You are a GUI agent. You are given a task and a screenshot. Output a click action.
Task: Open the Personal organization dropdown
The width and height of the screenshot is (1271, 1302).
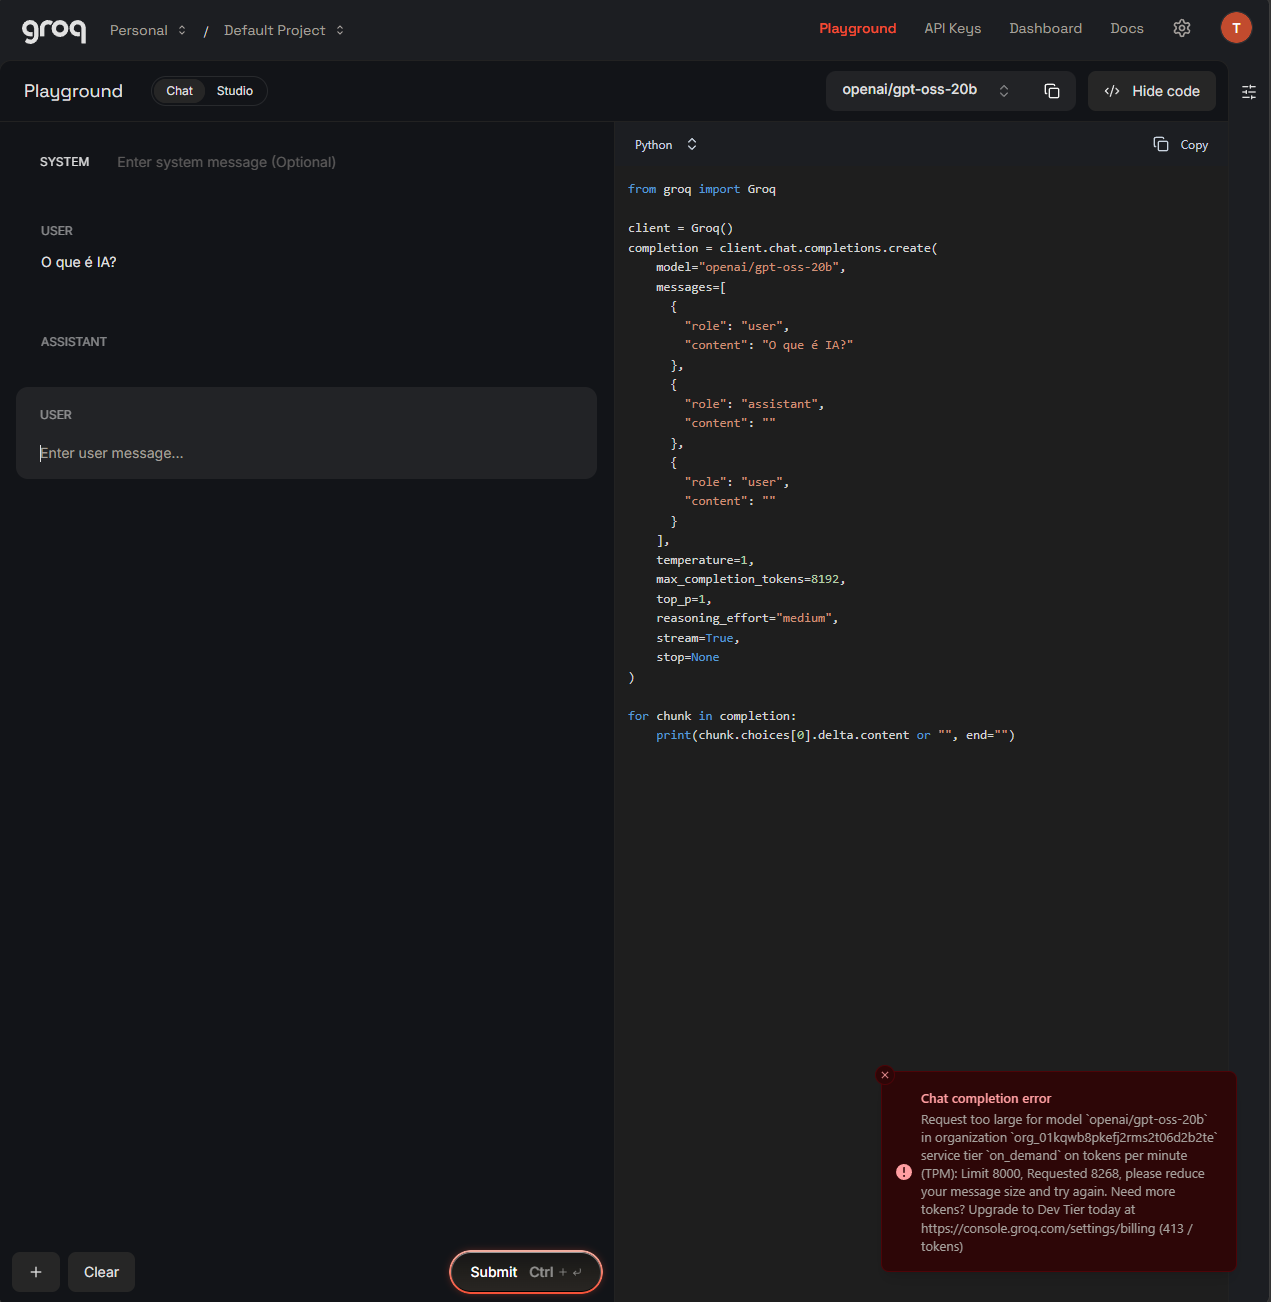point(148,30)
